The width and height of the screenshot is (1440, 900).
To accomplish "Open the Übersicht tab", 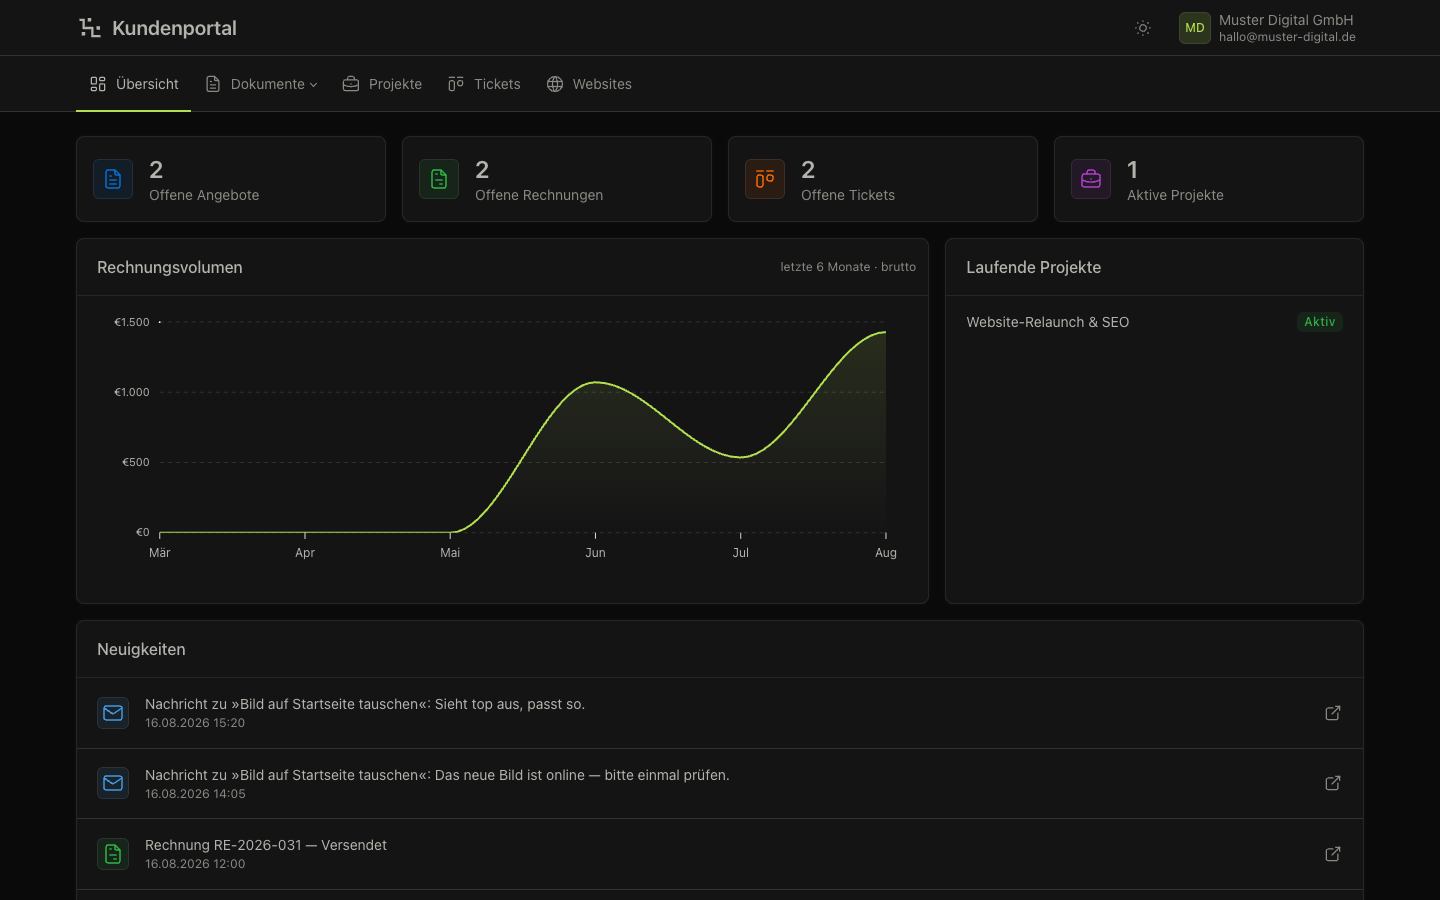I will (134, 84).
